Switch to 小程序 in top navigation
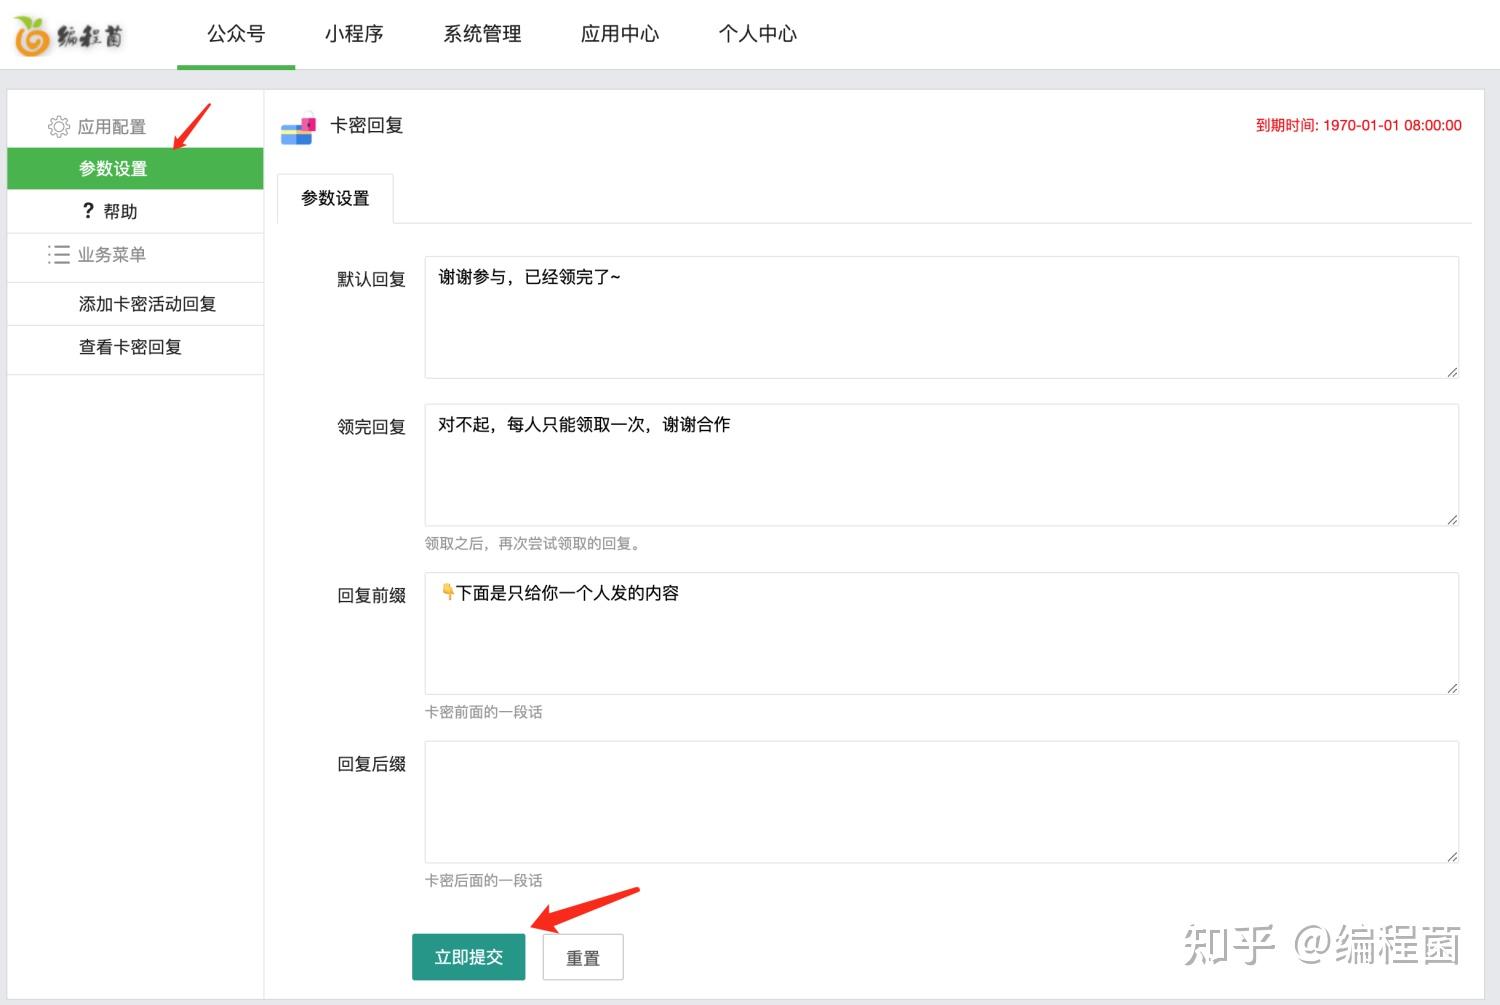This screenshot has height=1005, width=1500. point(354,34)
